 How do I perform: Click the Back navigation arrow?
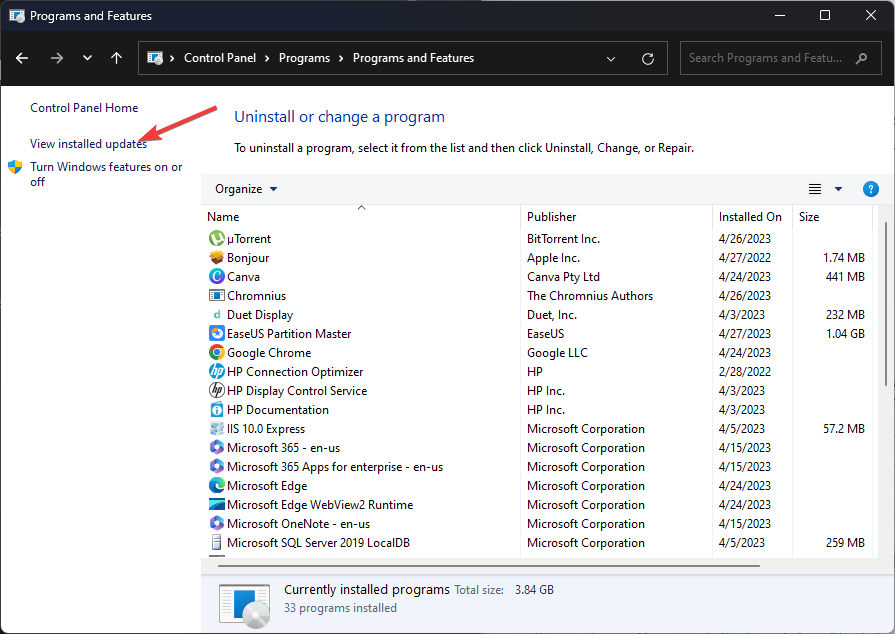(x=22, y=58)
